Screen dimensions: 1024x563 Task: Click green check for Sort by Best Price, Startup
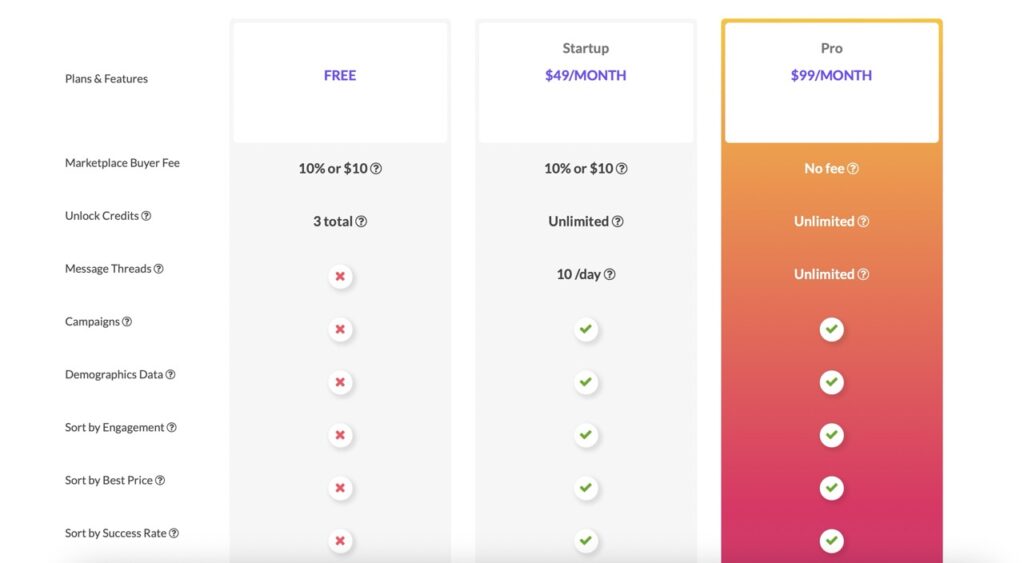coord(586,488)
